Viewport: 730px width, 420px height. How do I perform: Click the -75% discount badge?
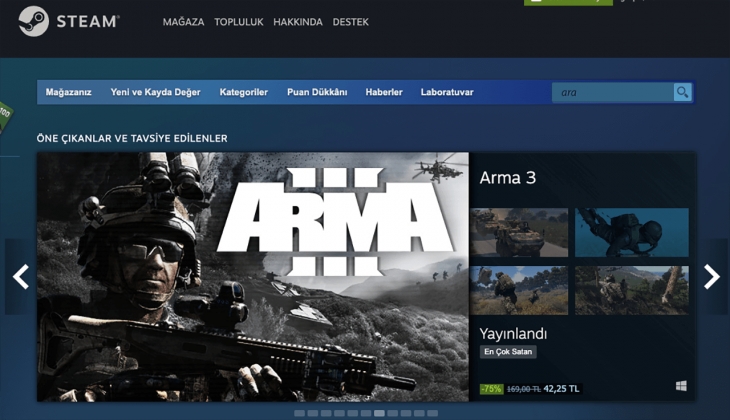(492, 388)
